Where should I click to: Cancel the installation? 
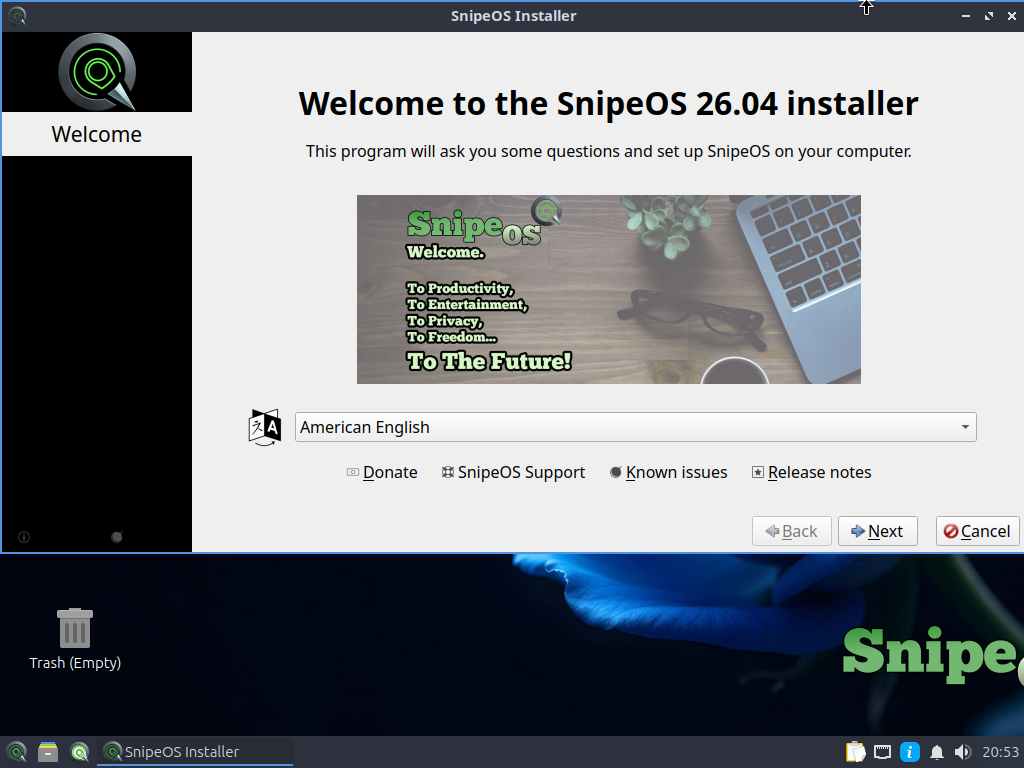click(x=977, y=531)
